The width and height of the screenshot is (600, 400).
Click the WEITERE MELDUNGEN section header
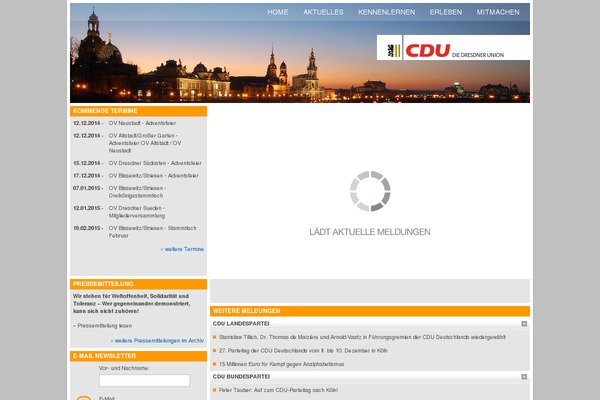pos(370,311)
